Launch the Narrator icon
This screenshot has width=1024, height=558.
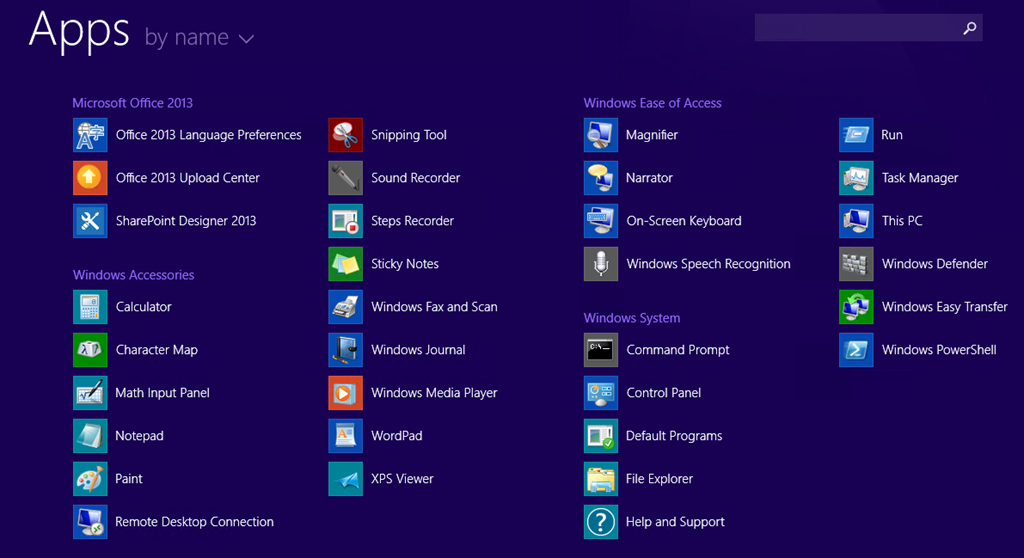pos(601,178)
